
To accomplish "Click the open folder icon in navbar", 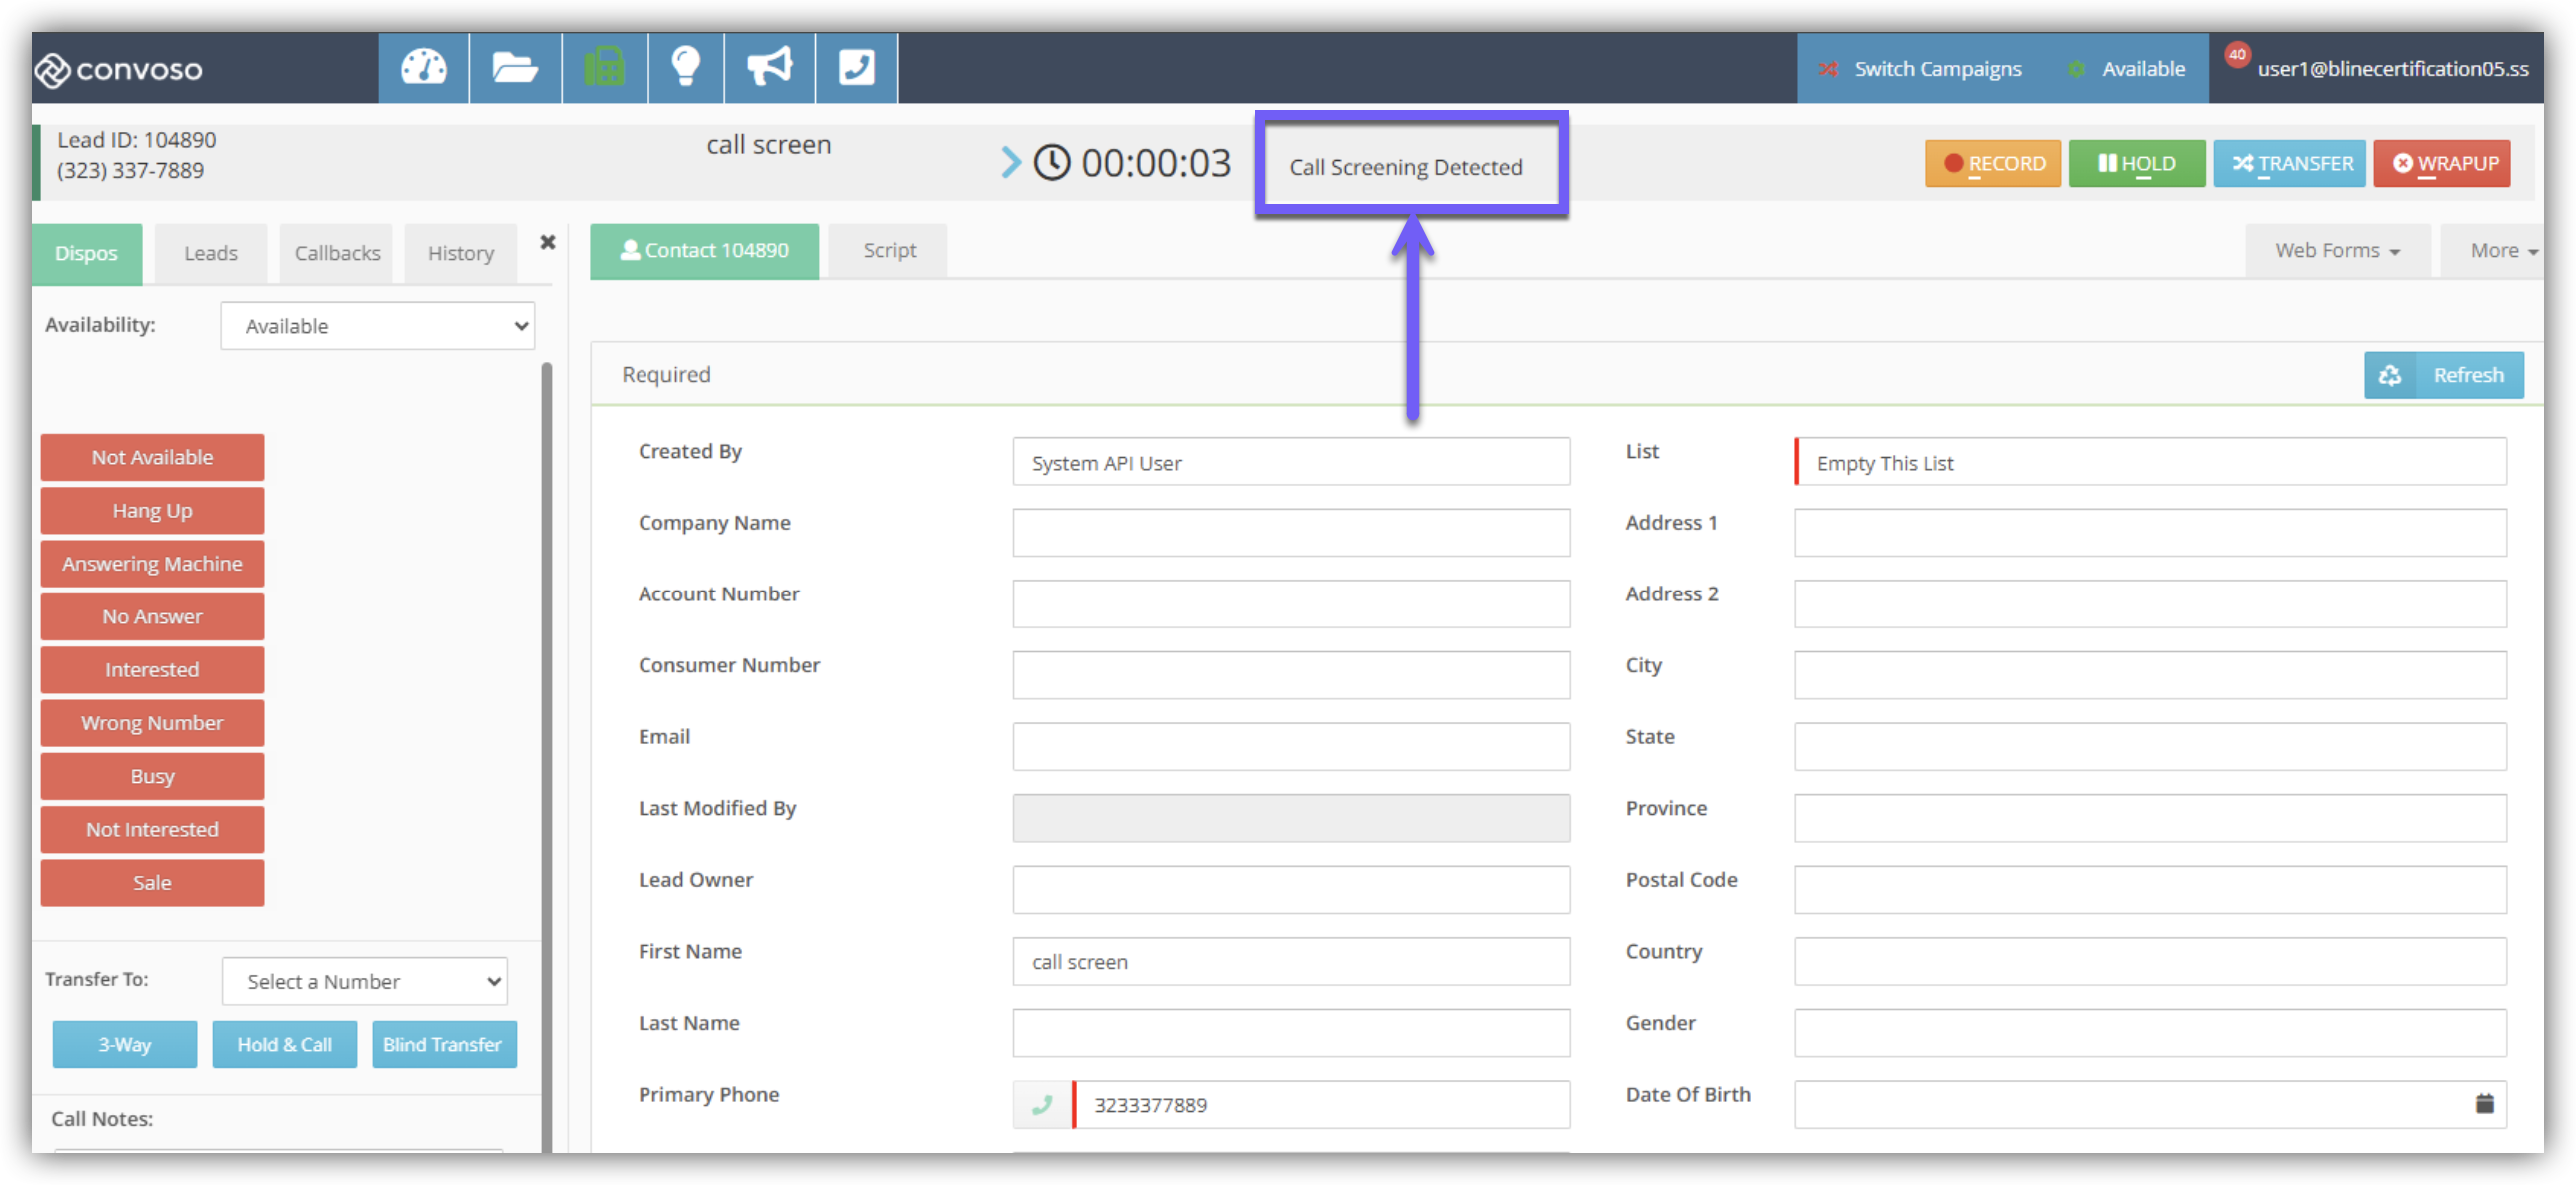I will [x=514, y=68].
